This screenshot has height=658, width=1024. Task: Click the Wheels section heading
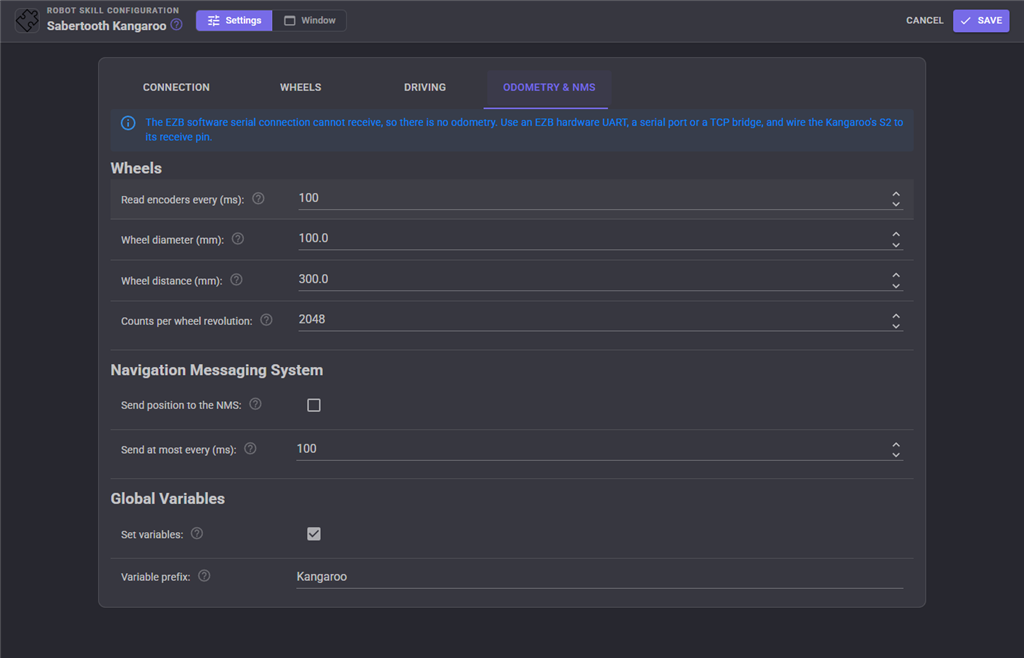click(x=136, y=168)
